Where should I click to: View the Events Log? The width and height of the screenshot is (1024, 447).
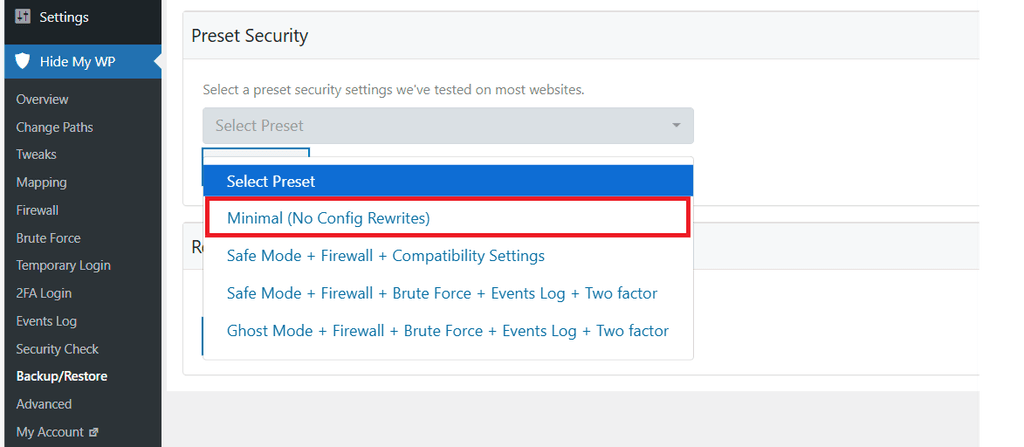[46, 321]
